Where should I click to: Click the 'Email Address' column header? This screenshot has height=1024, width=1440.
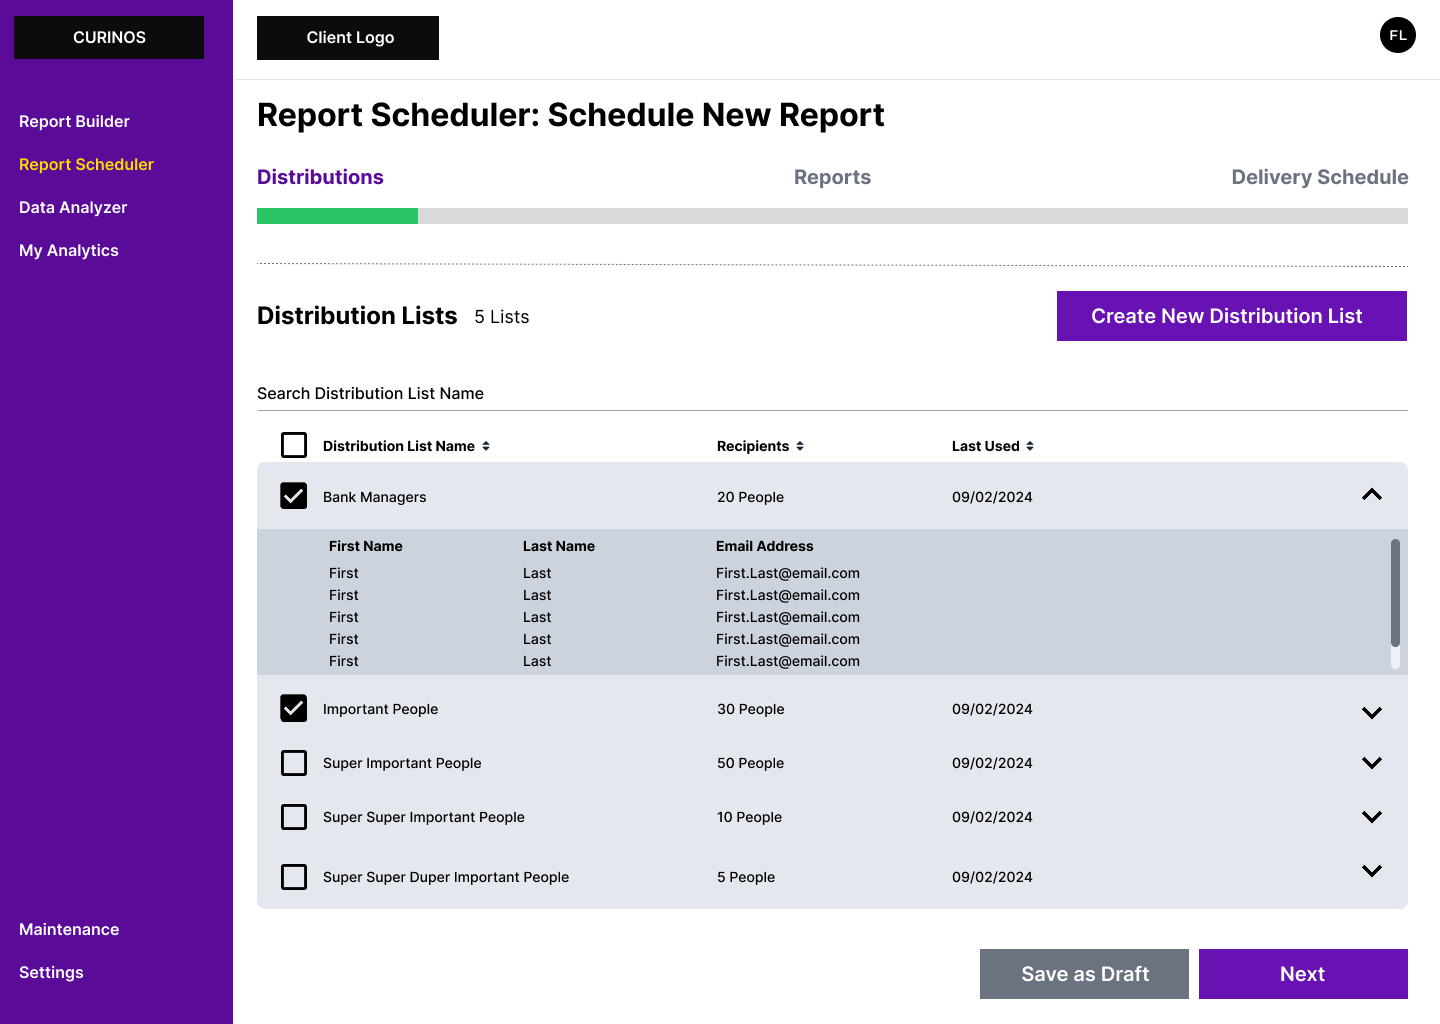[x=764, y=546]
